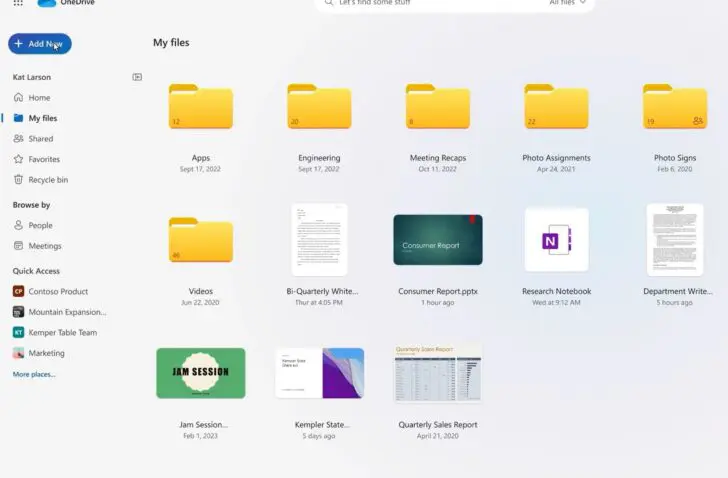This screenshot has width=728, height=478.
Task: Click the Meeting Recaps folder name
Action: 438,158
